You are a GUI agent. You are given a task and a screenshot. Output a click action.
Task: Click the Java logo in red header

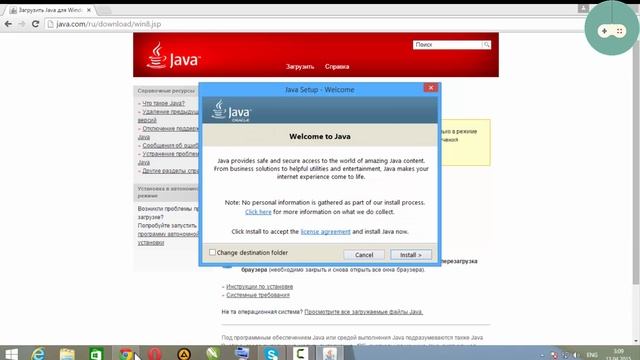coord(173,56)
